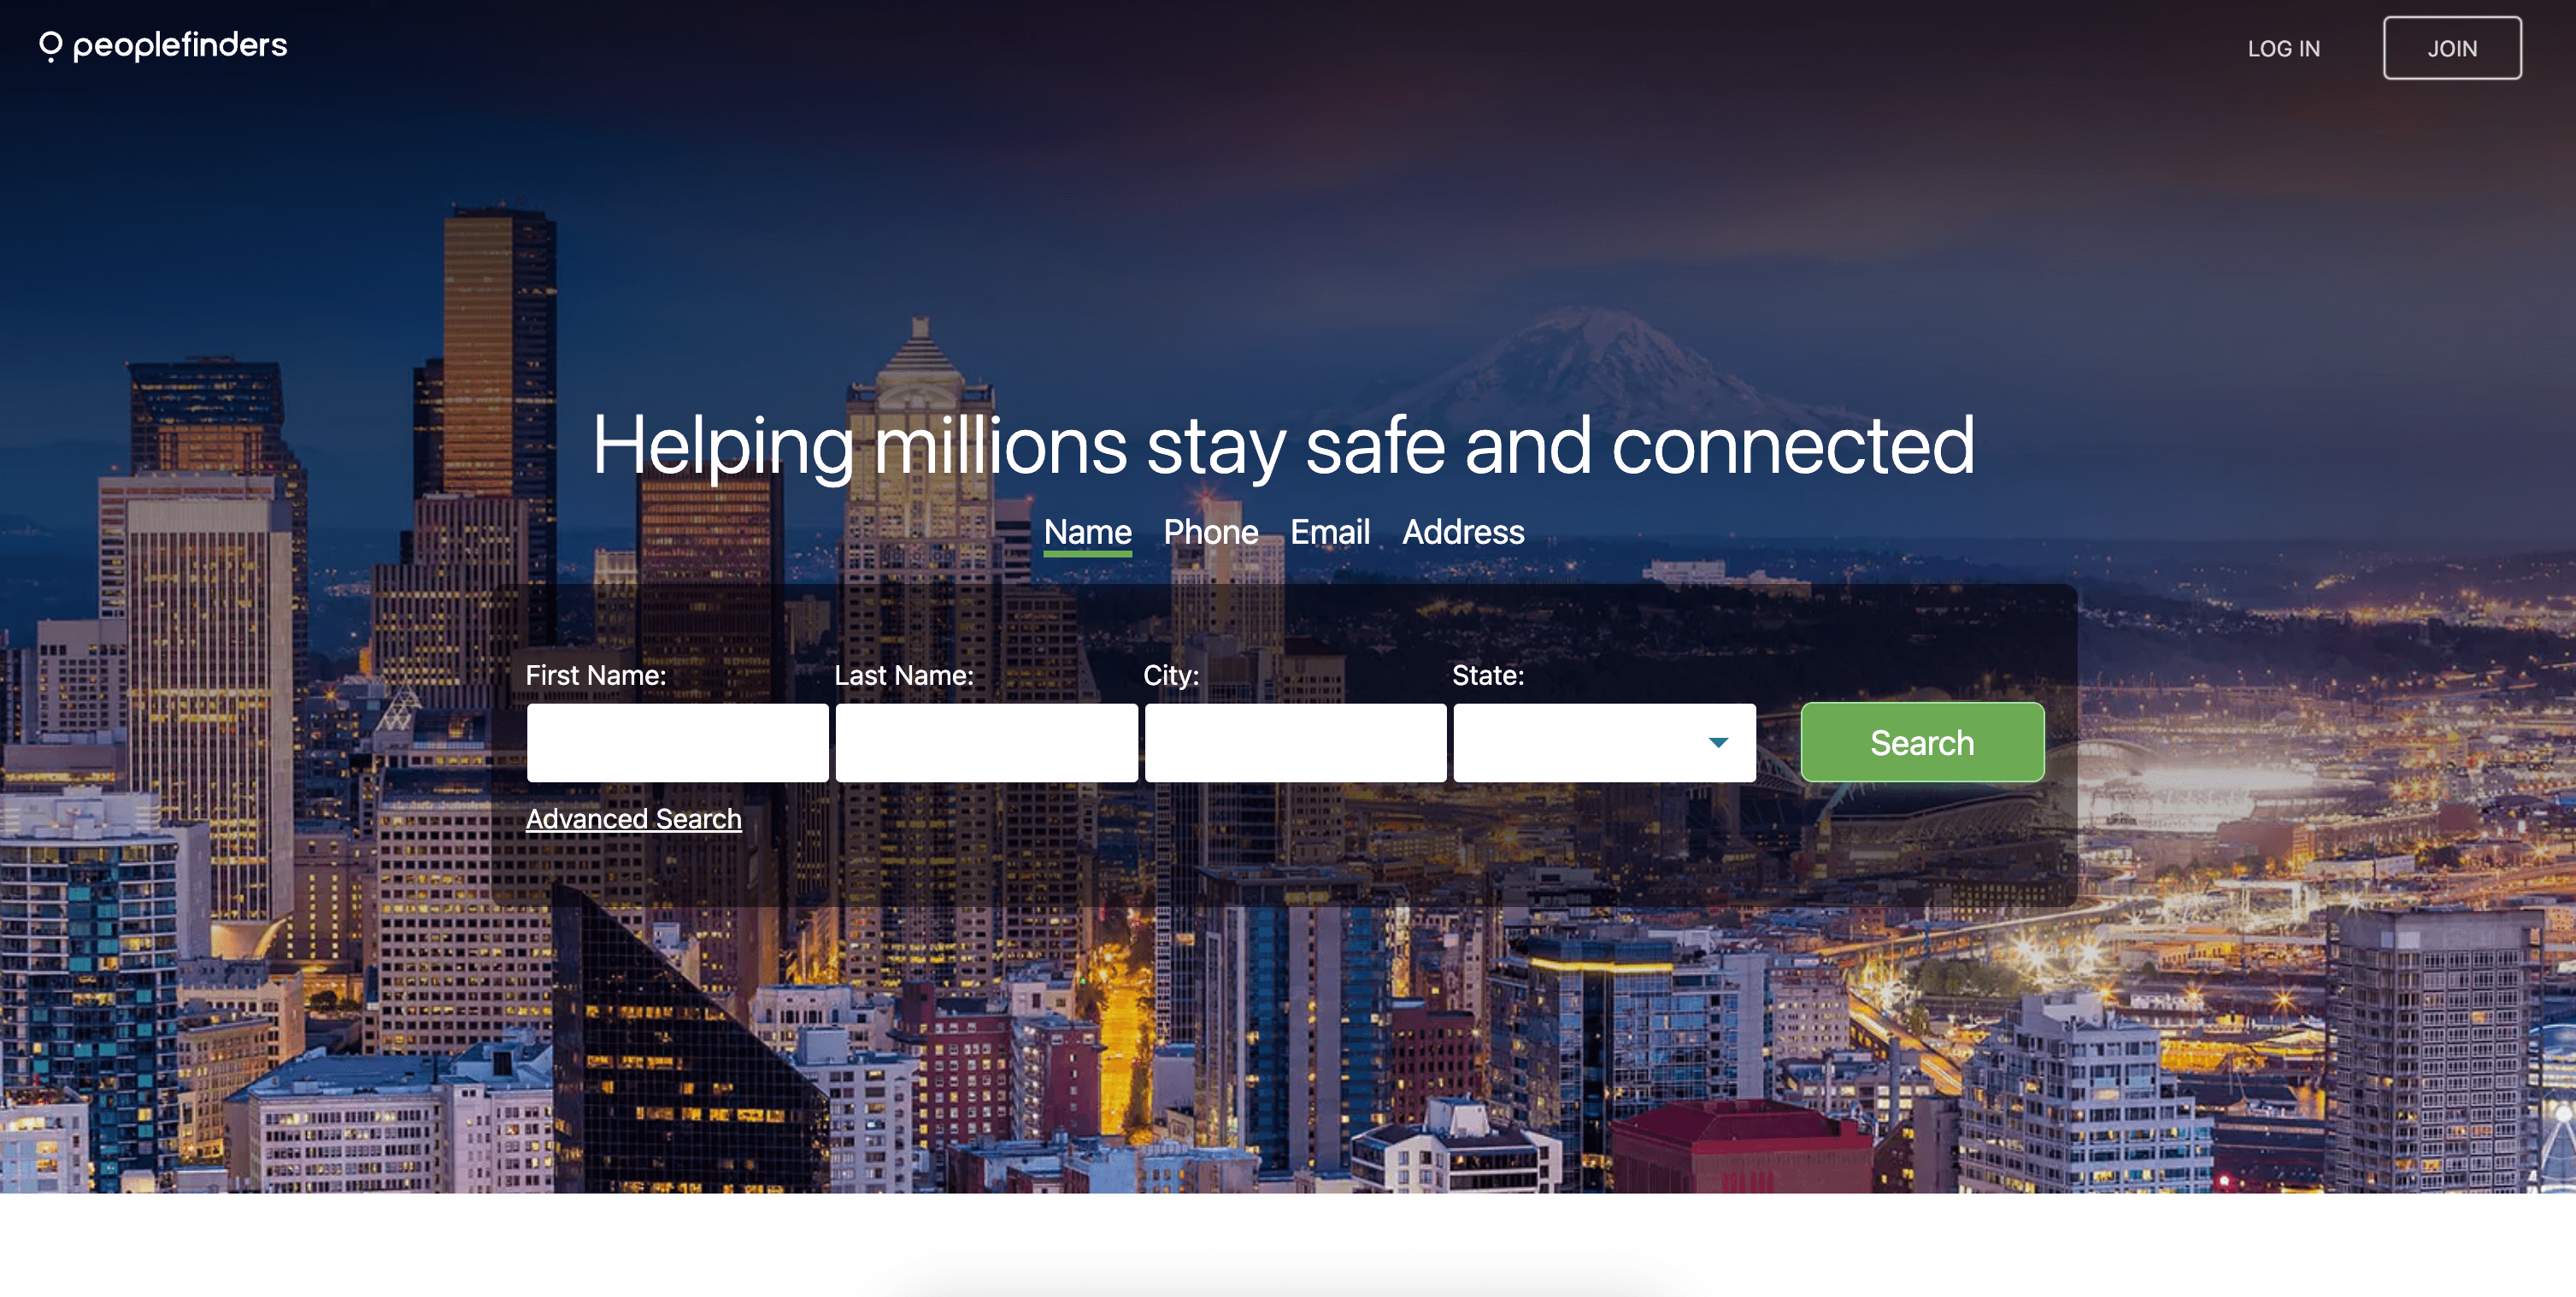
Task: Open the Advanced Search link
Action: (x=633, y=819)
